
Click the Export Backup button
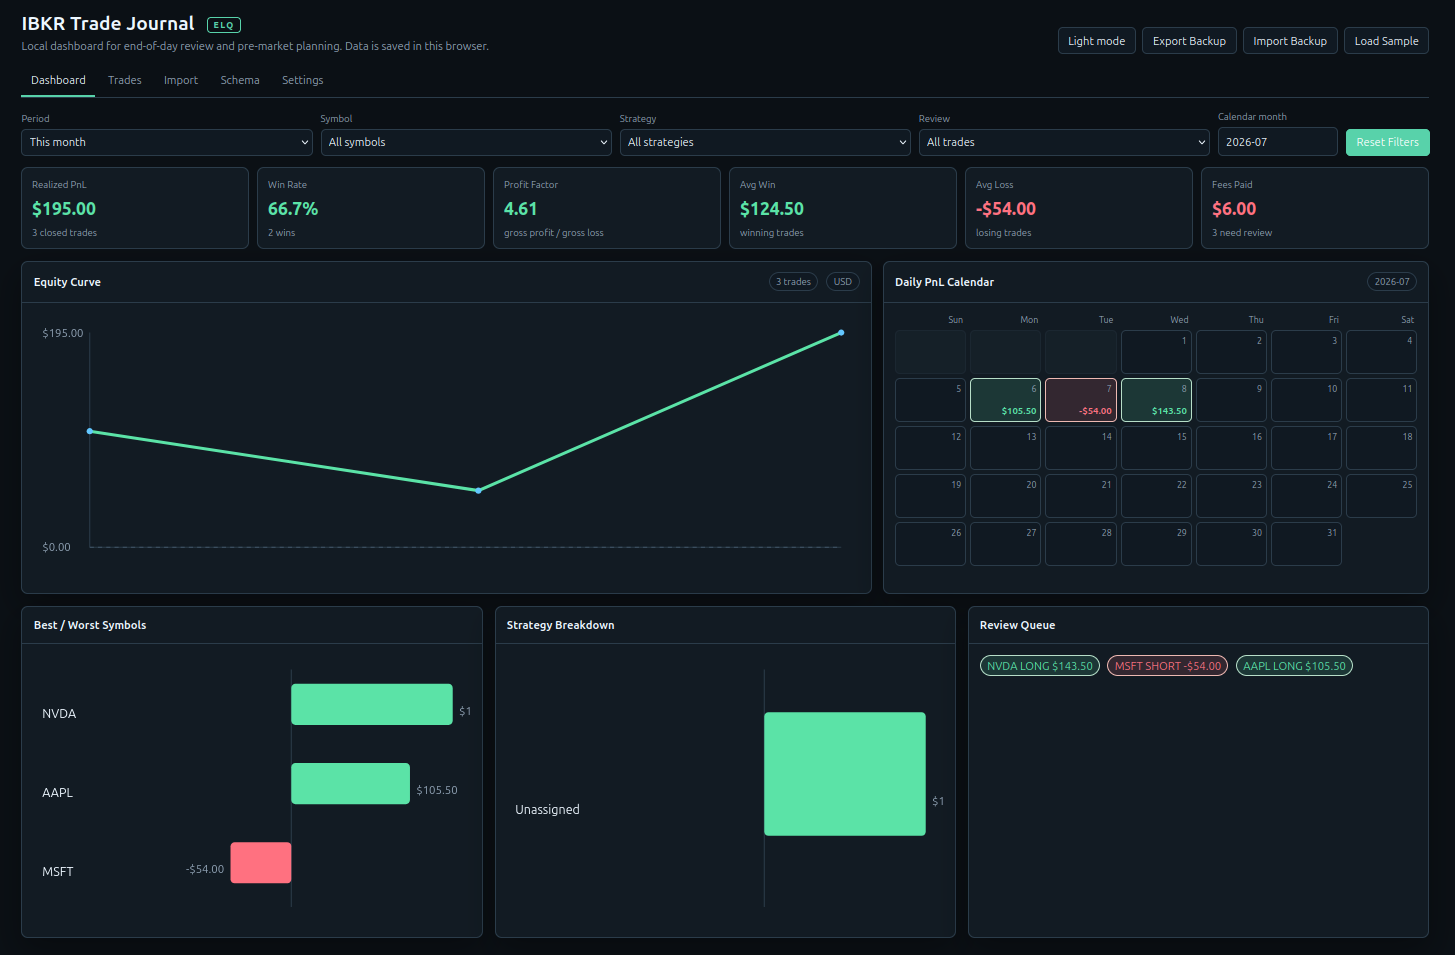[x=1189, y=41]
